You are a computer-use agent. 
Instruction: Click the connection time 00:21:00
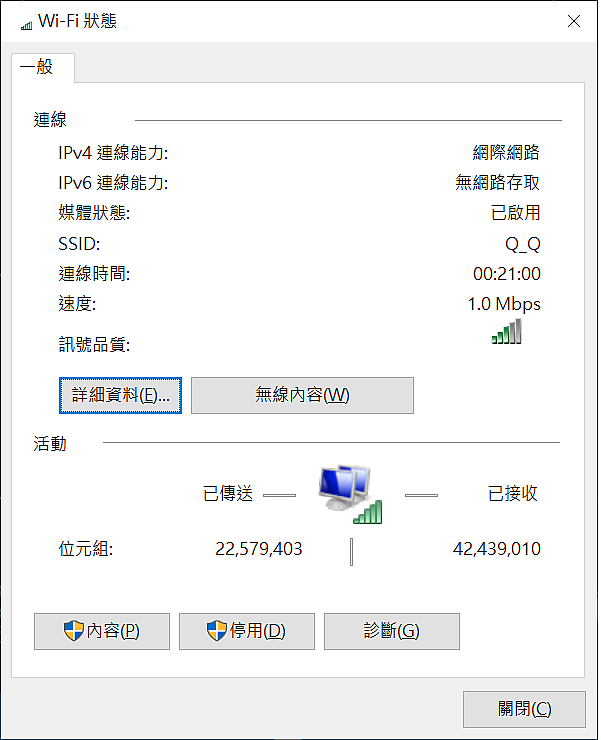[507, 274]
